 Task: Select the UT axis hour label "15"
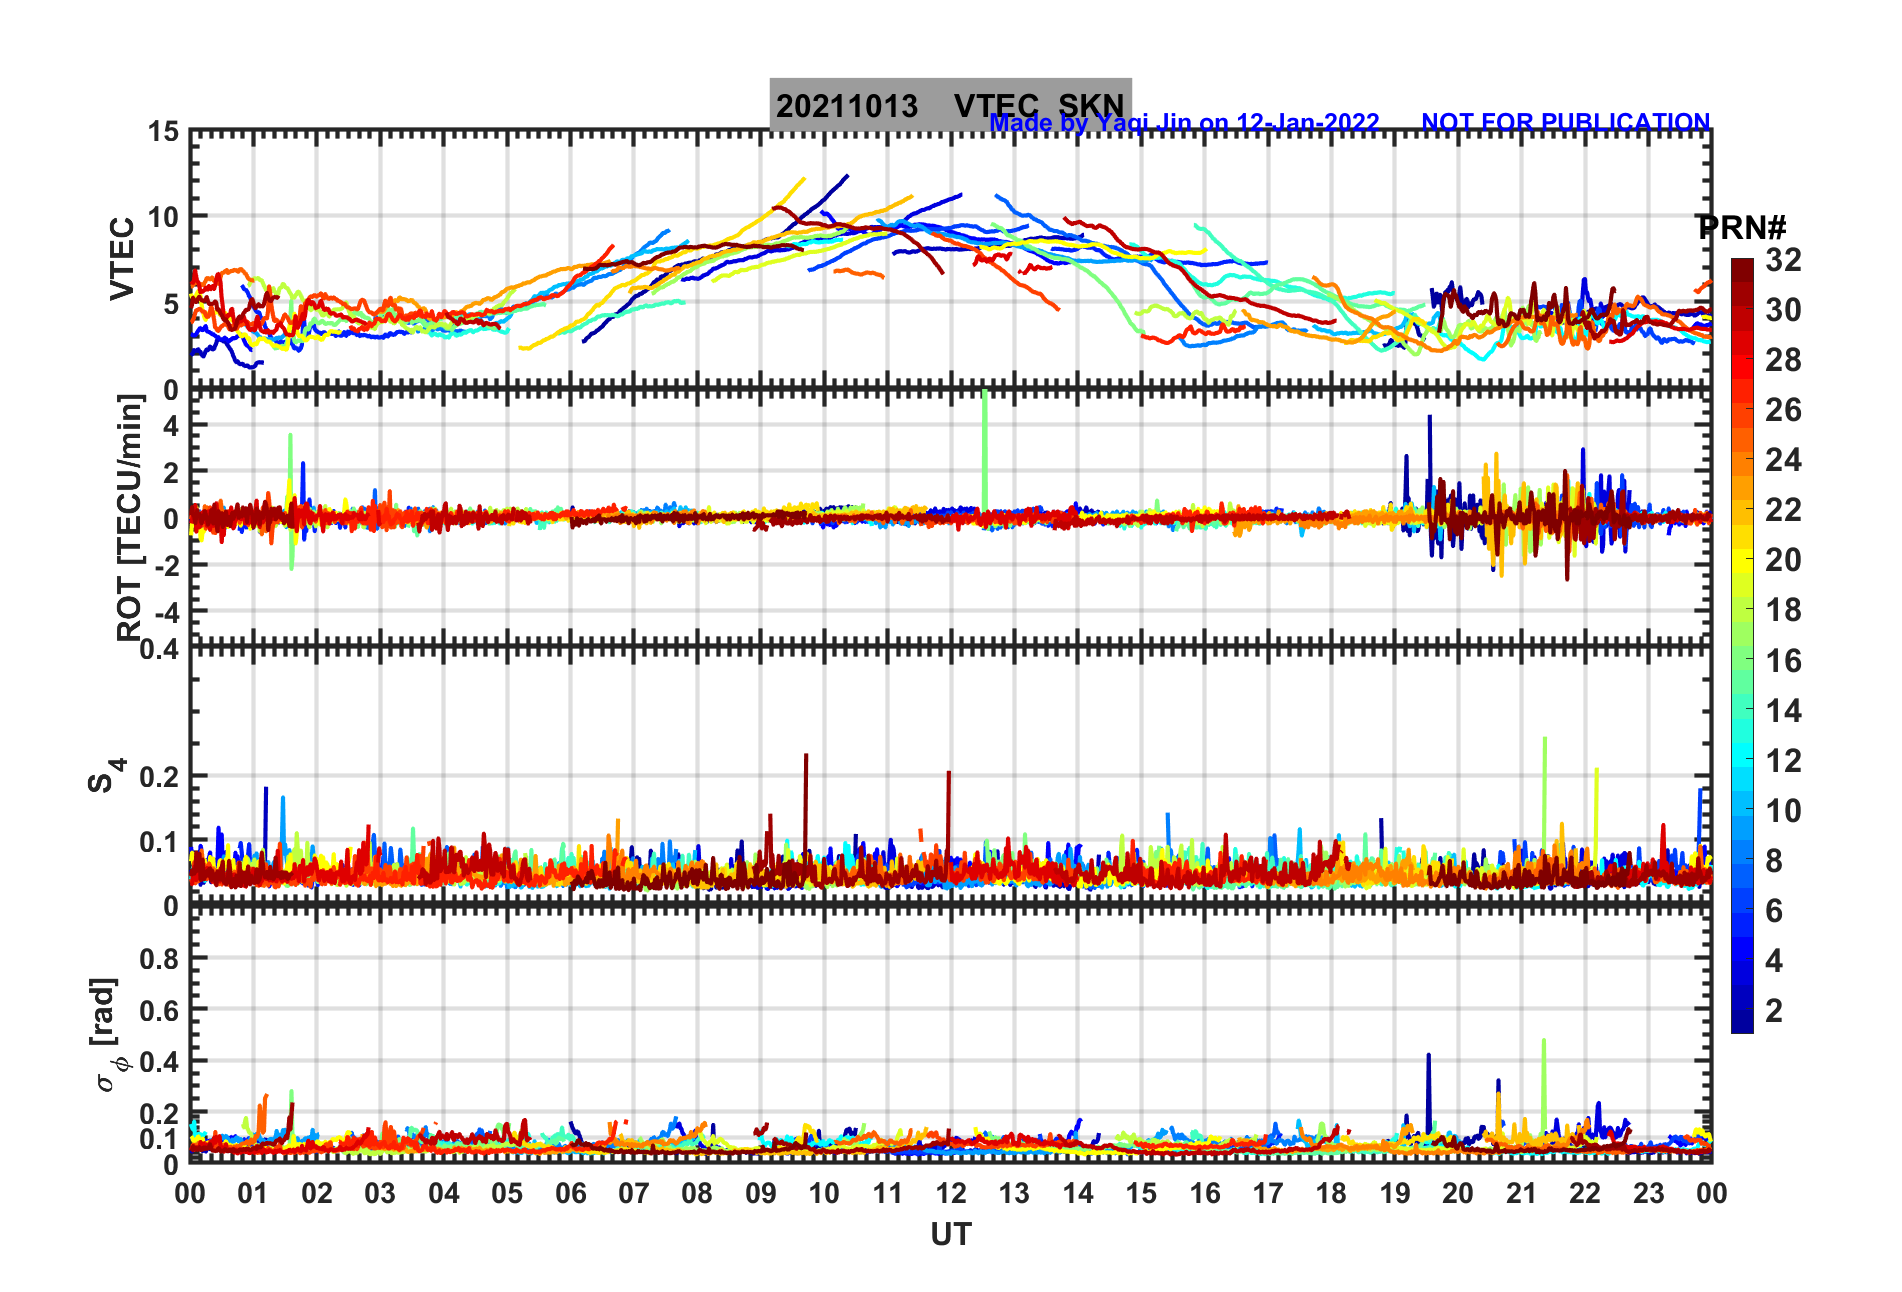tap(1141, 1193)
